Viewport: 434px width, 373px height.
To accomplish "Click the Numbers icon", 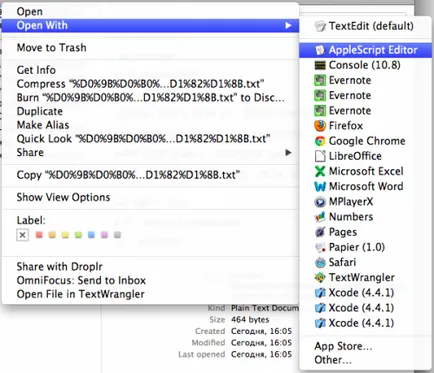I will coord(320,217).
